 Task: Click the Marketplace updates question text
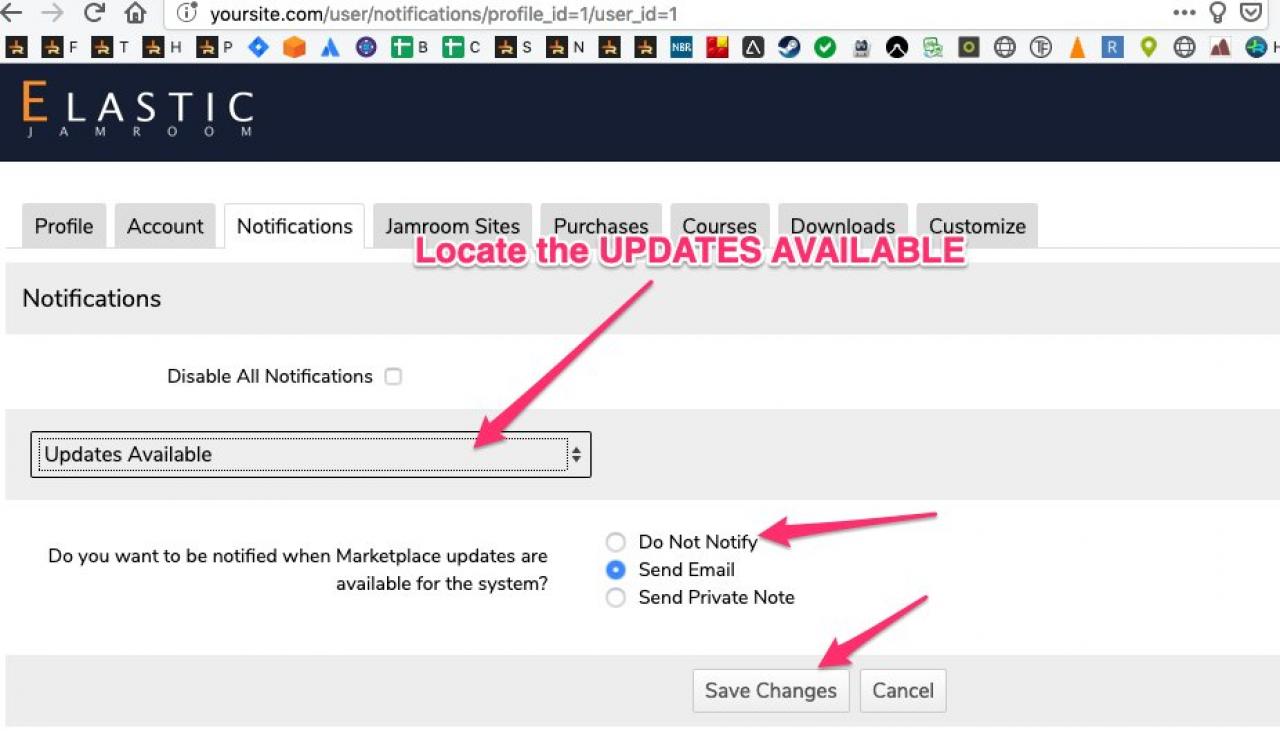[298, 570]
